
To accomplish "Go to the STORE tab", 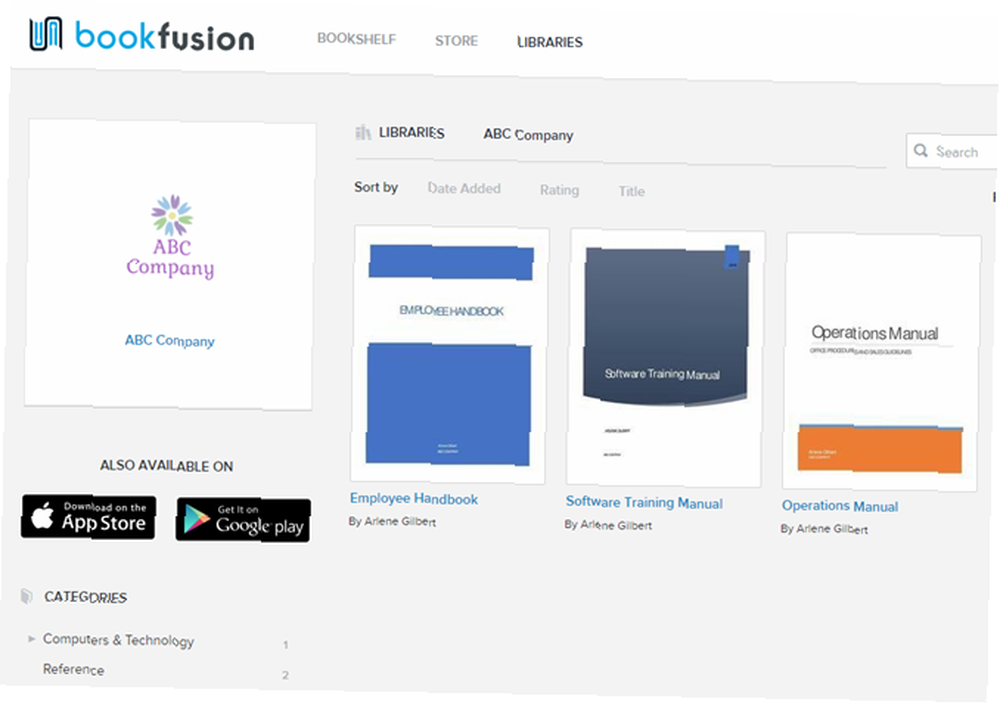I will click(x=456, y=41).
